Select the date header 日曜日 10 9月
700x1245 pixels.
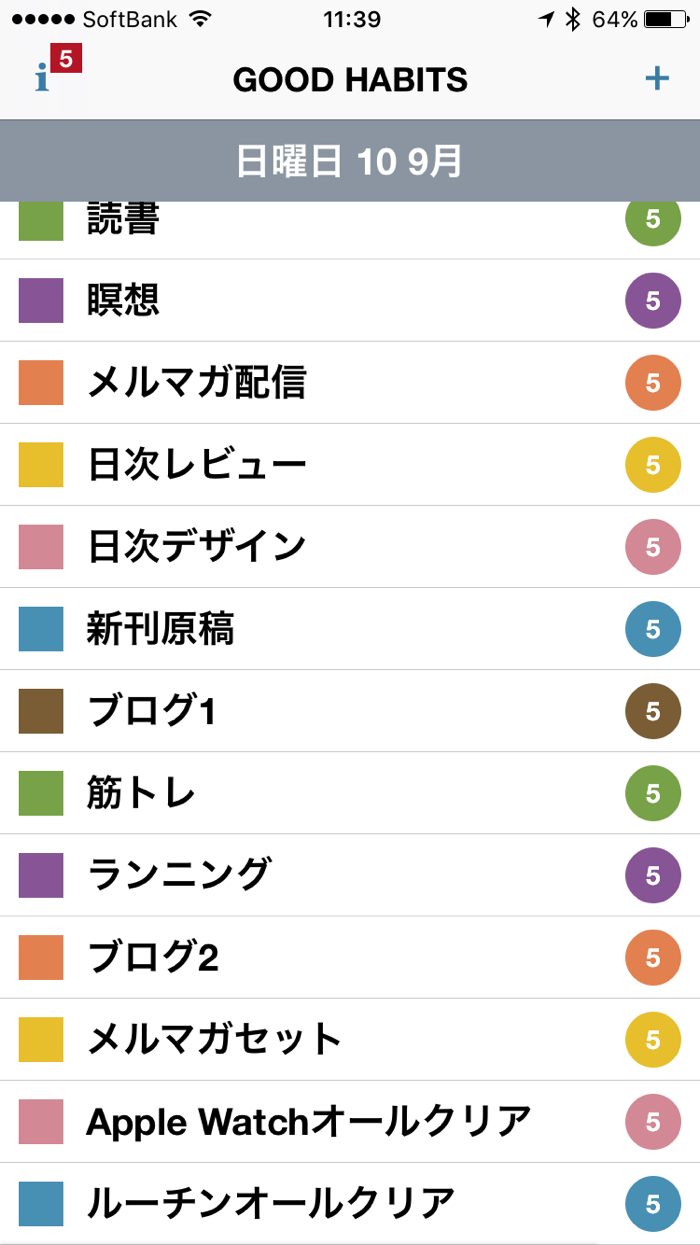350,161
